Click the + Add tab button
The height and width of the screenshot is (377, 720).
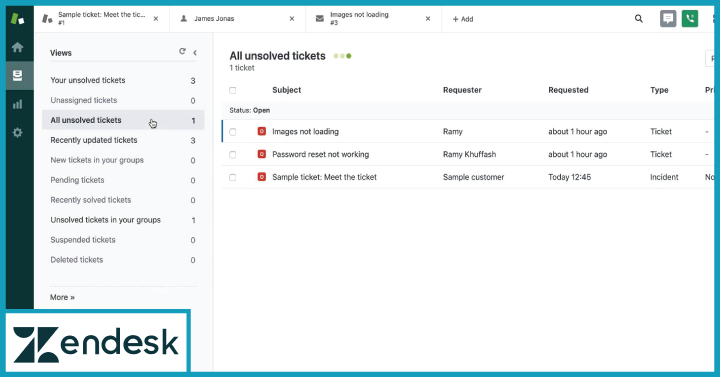point(462,19)
